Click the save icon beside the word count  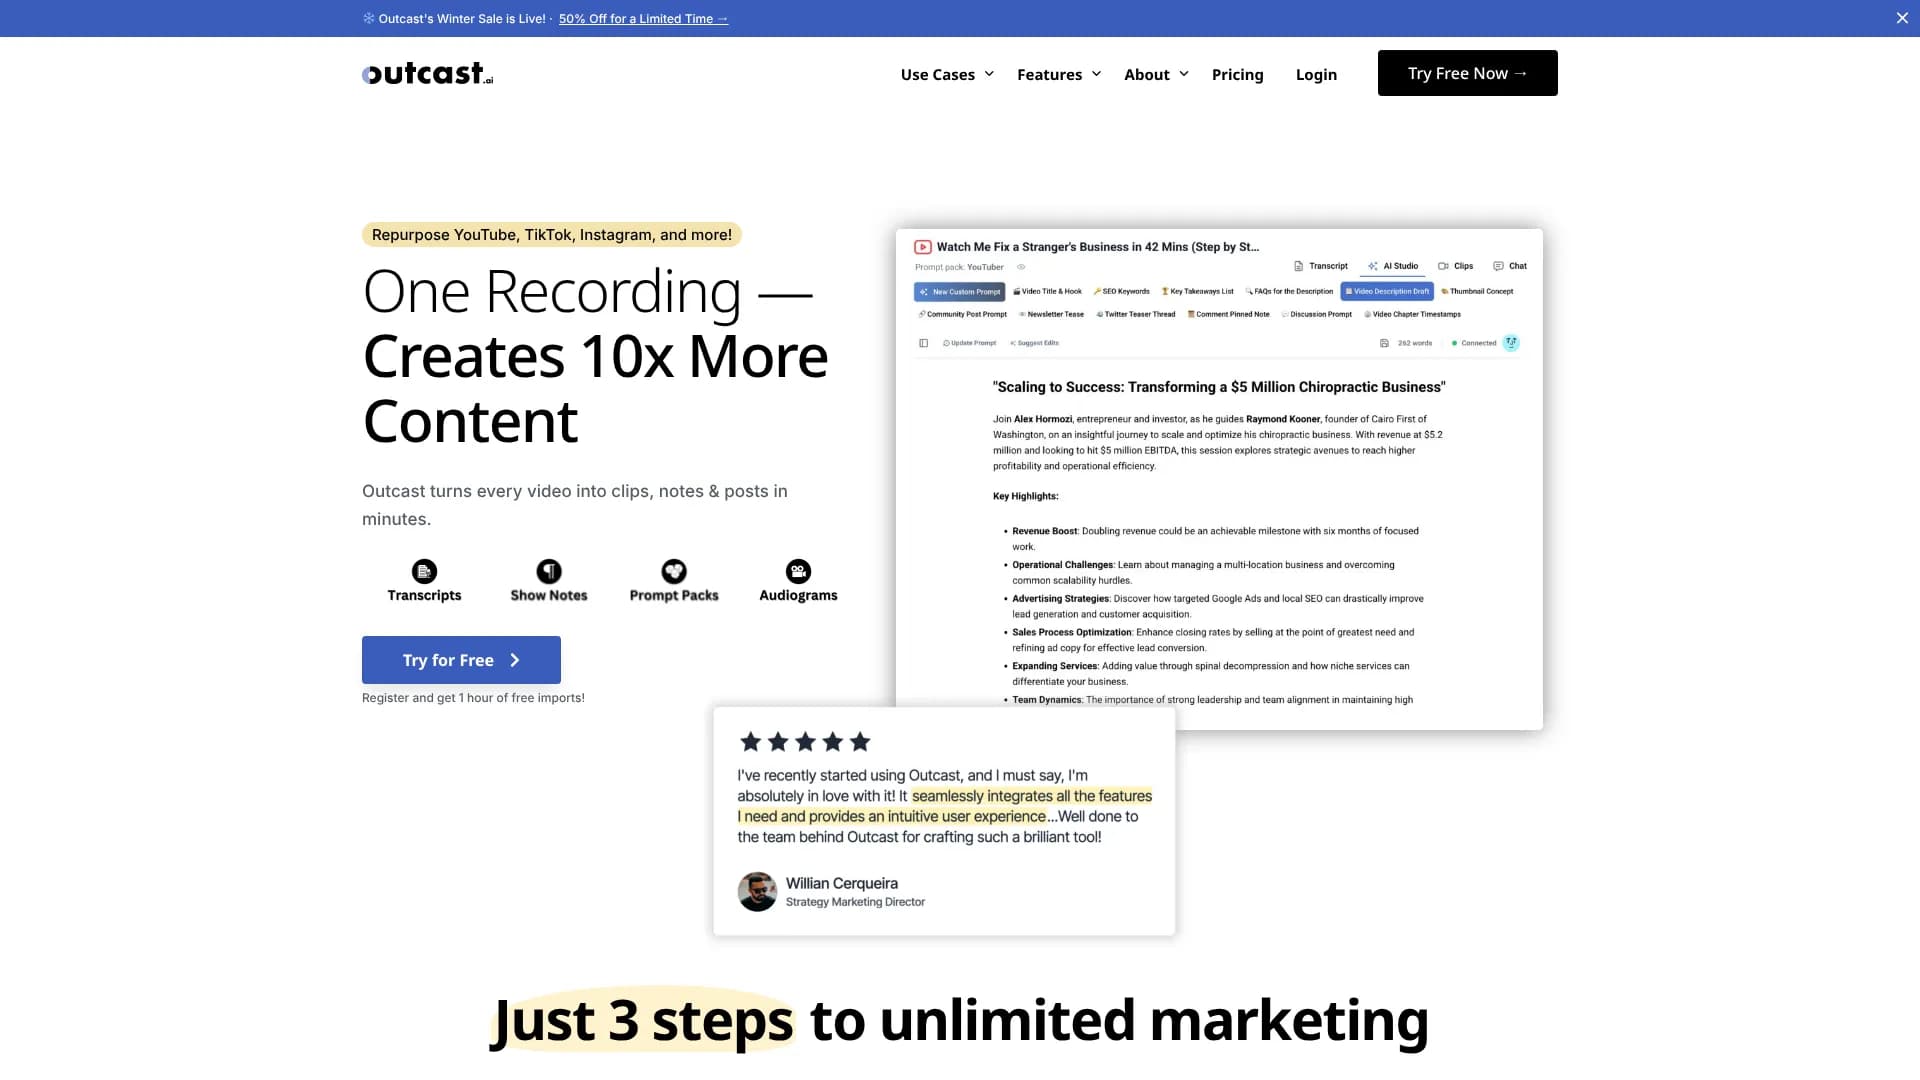coord(1384,343)
